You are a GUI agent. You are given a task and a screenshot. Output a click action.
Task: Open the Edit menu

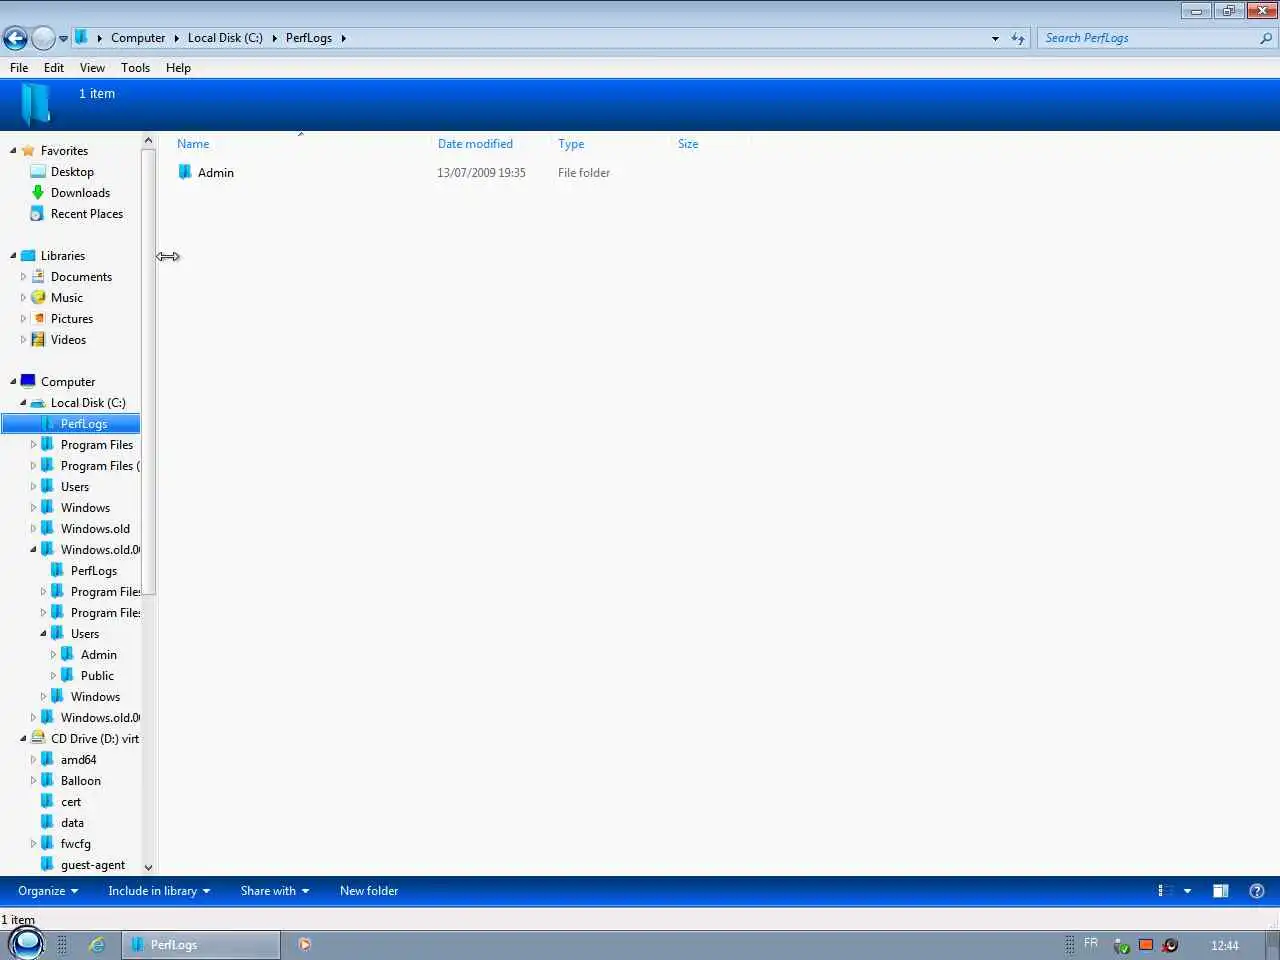tap(54, 68)
